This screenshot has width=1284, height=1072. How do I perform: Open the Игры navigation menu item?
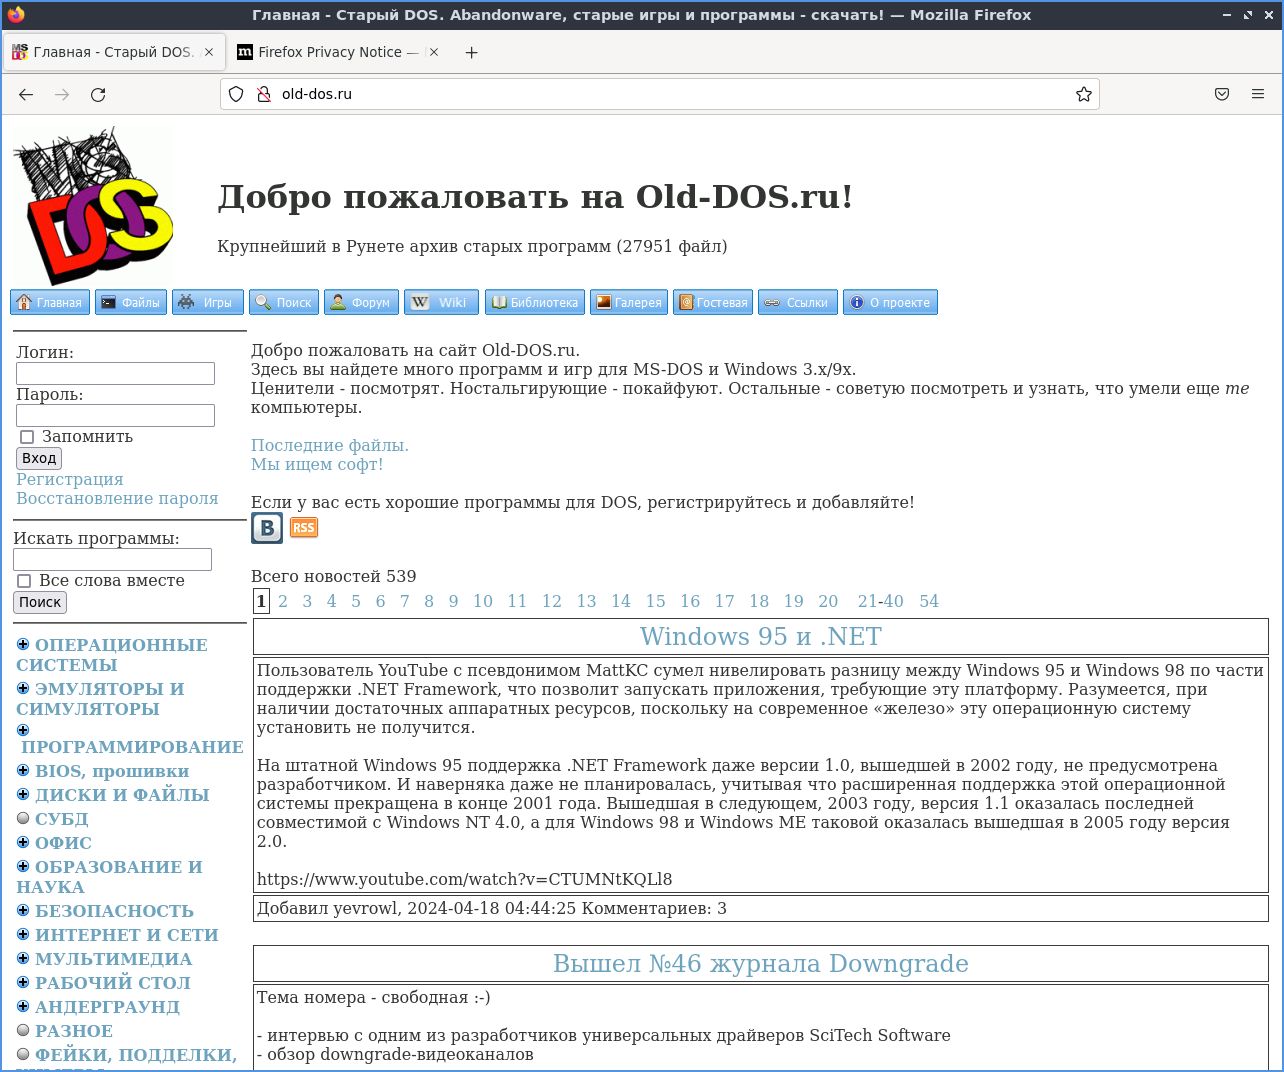point(208,302)
